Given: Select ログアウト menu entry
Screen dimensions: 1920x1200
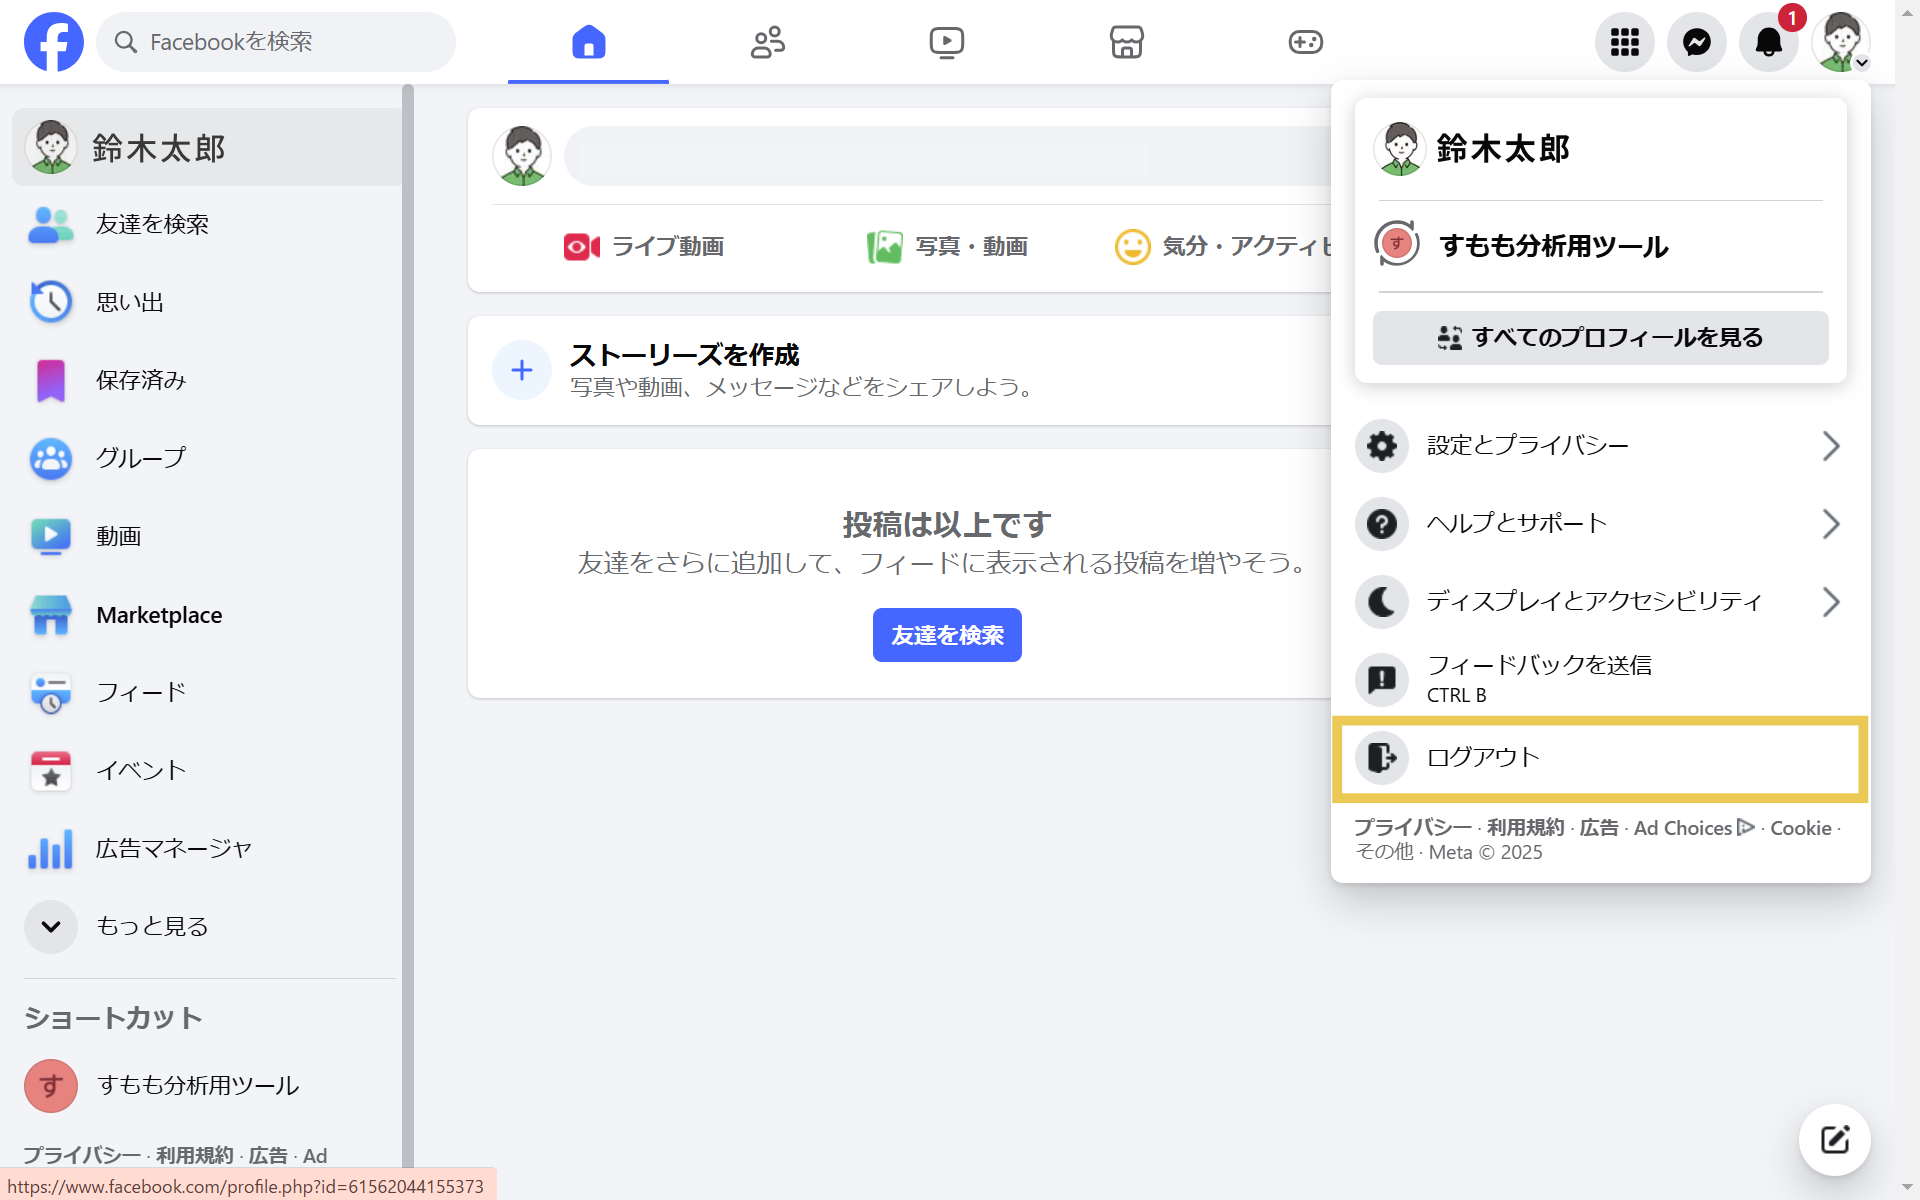Looking at the screenshot, I should pos(1598,758).
